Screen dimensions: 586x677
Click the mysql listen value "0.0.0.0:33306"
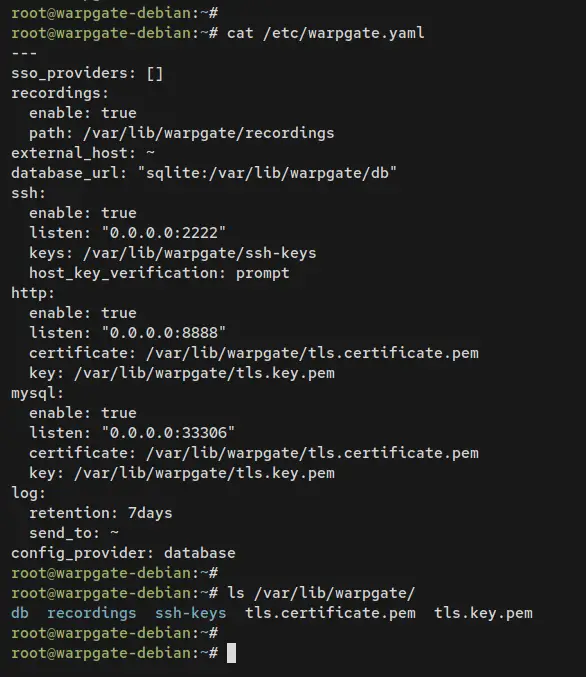pyautogui.click(x=168, y=433)
